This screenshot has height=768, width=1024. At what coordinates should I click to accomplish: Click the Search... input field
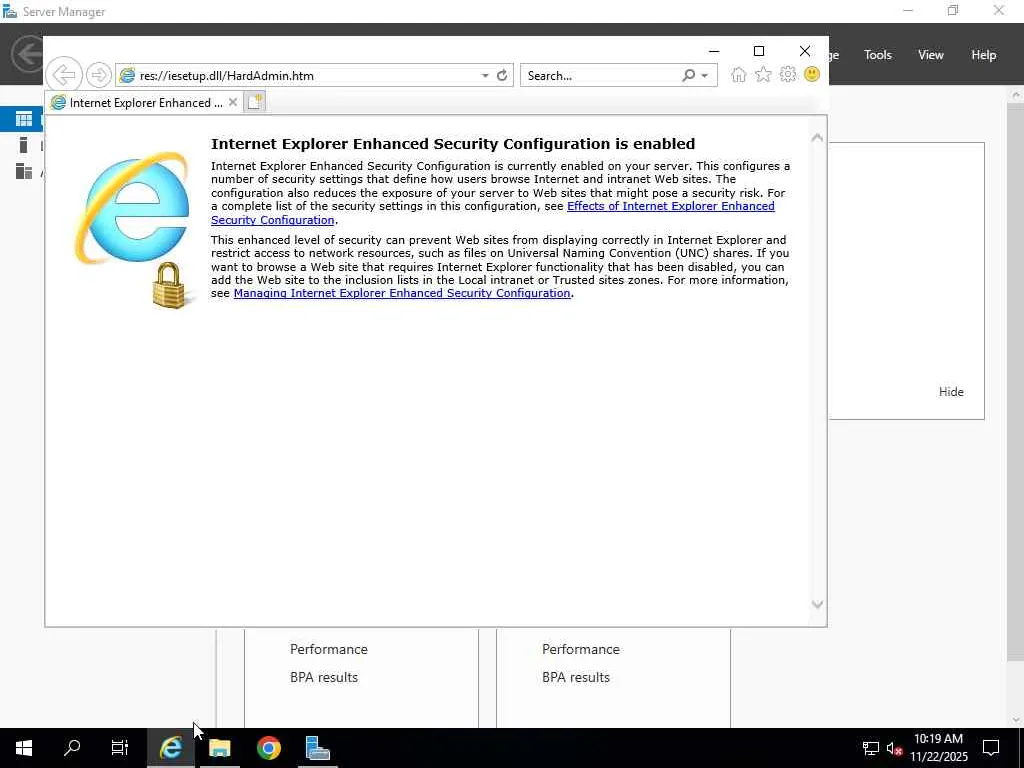pos(601,76)
